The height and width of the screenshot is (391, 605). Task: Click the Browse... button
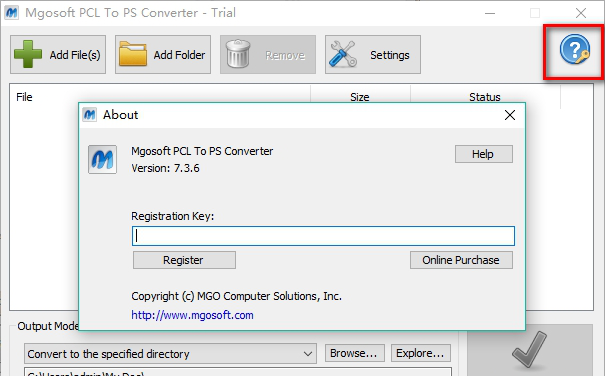(x=355, y=353)
